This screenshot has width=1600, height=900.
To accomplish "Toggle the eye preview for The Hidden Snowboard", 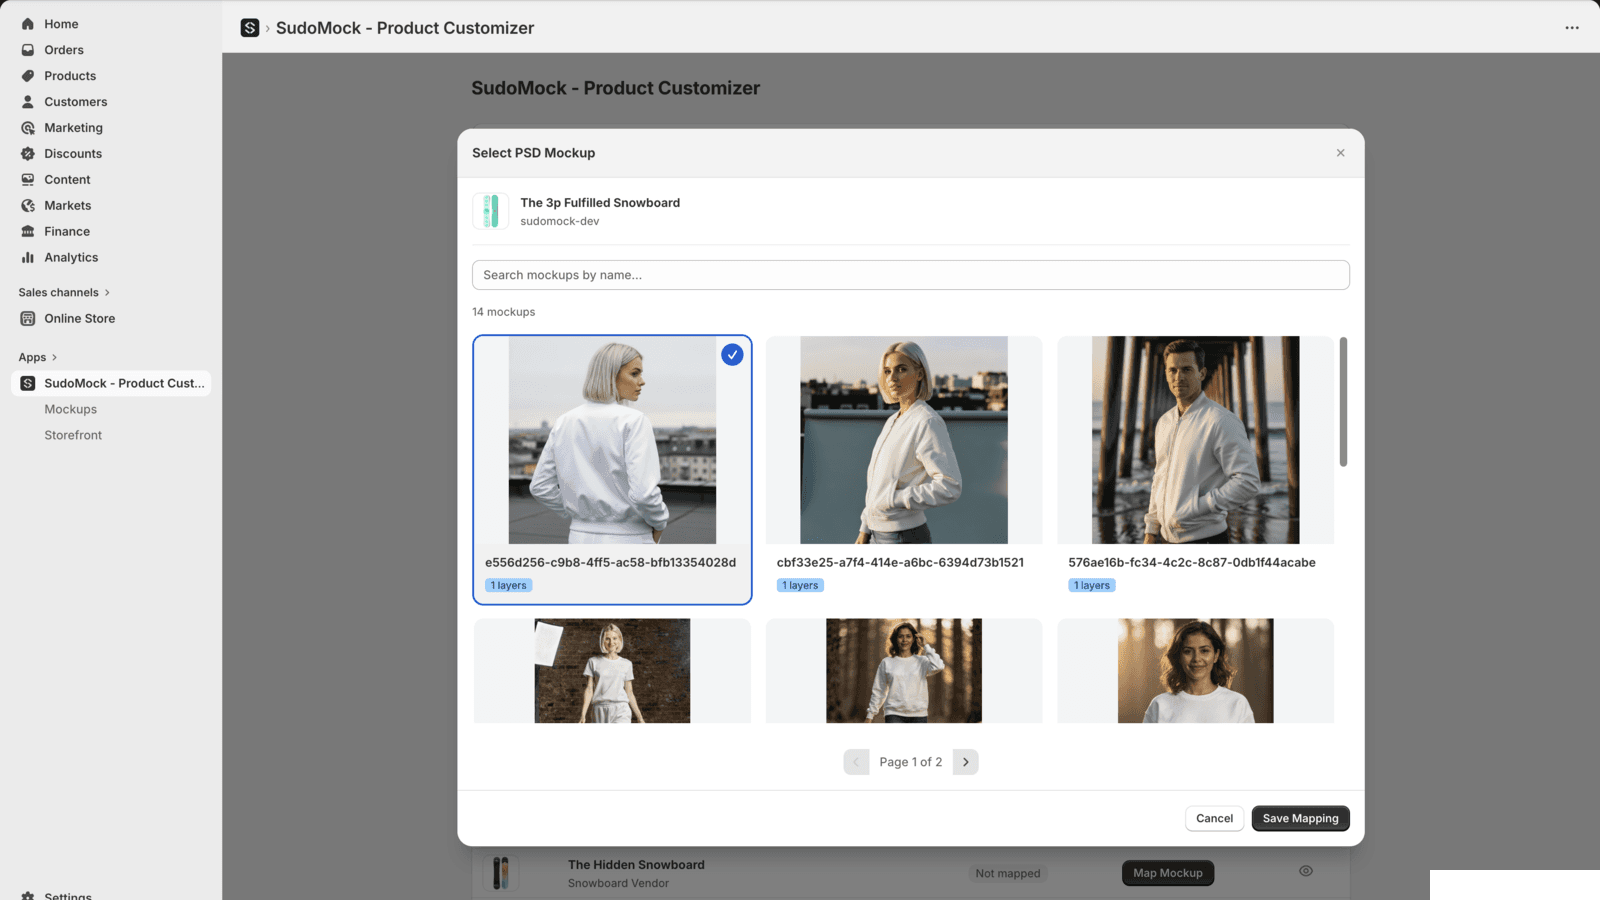I will coord(1306,871).
